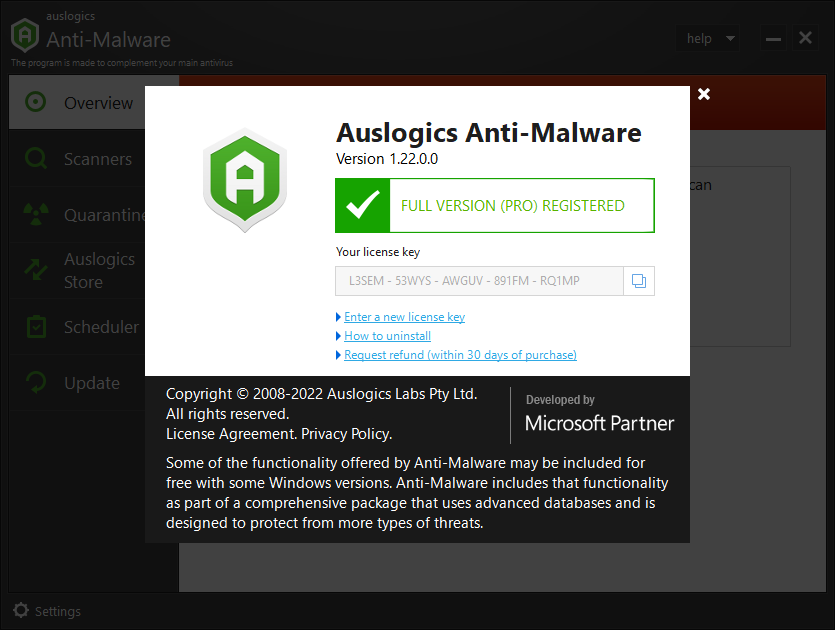Image resolution: width=835 pixels, height=630 pixels.
Task: Open the help dropdown menu
Action: tap(707, 38)
